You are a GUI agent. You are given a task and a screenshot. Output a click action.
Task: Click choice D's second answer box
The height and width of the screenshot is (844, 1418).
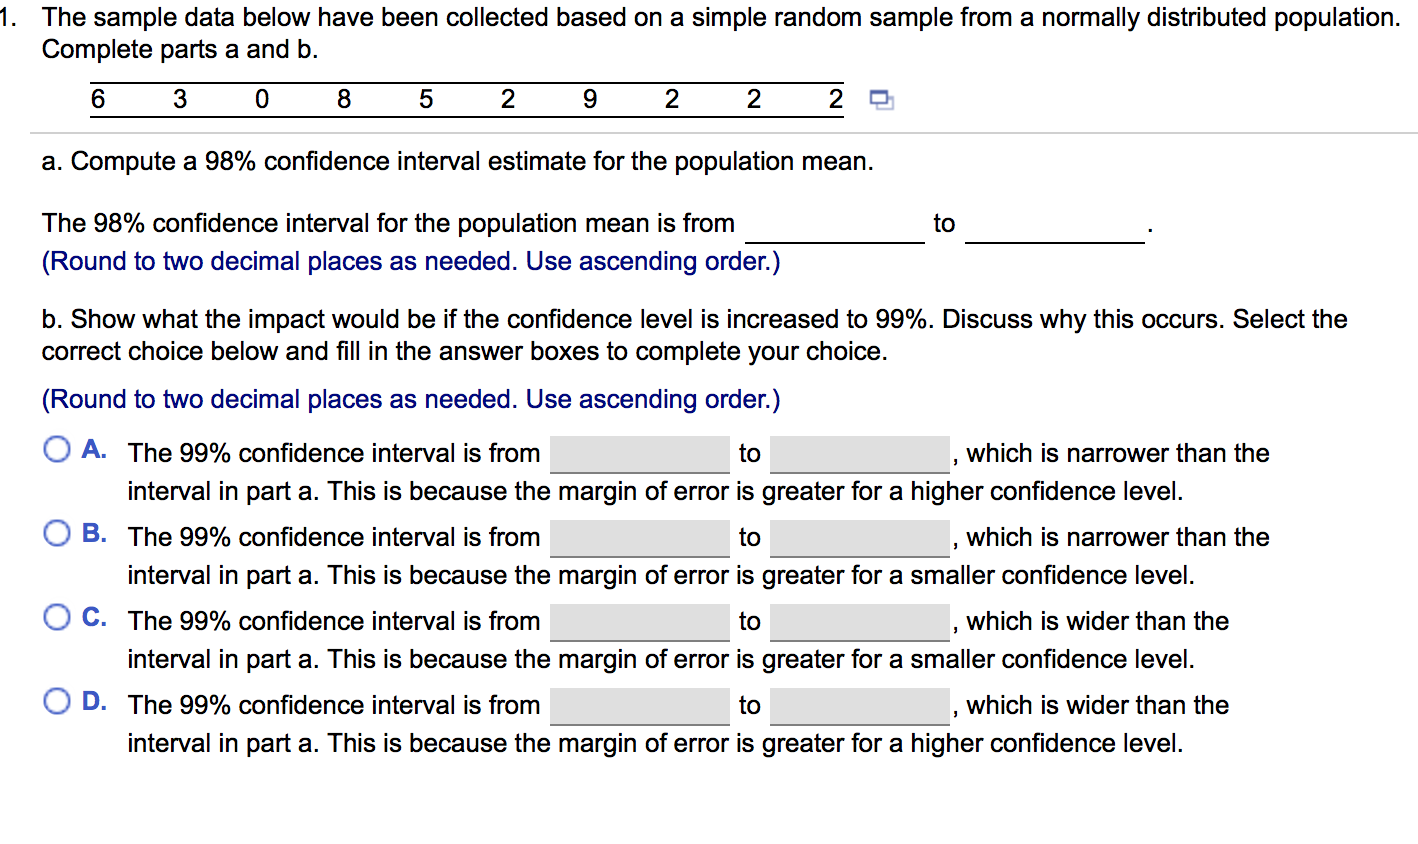point(860,705)
